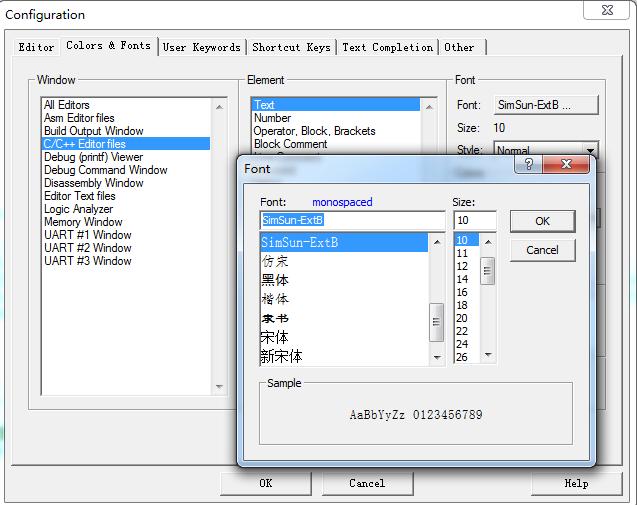Image resolution: width=637 pixels, height=505 pixels.
Task: Switch to the Editor tab
Action: [x=37, y=47]
